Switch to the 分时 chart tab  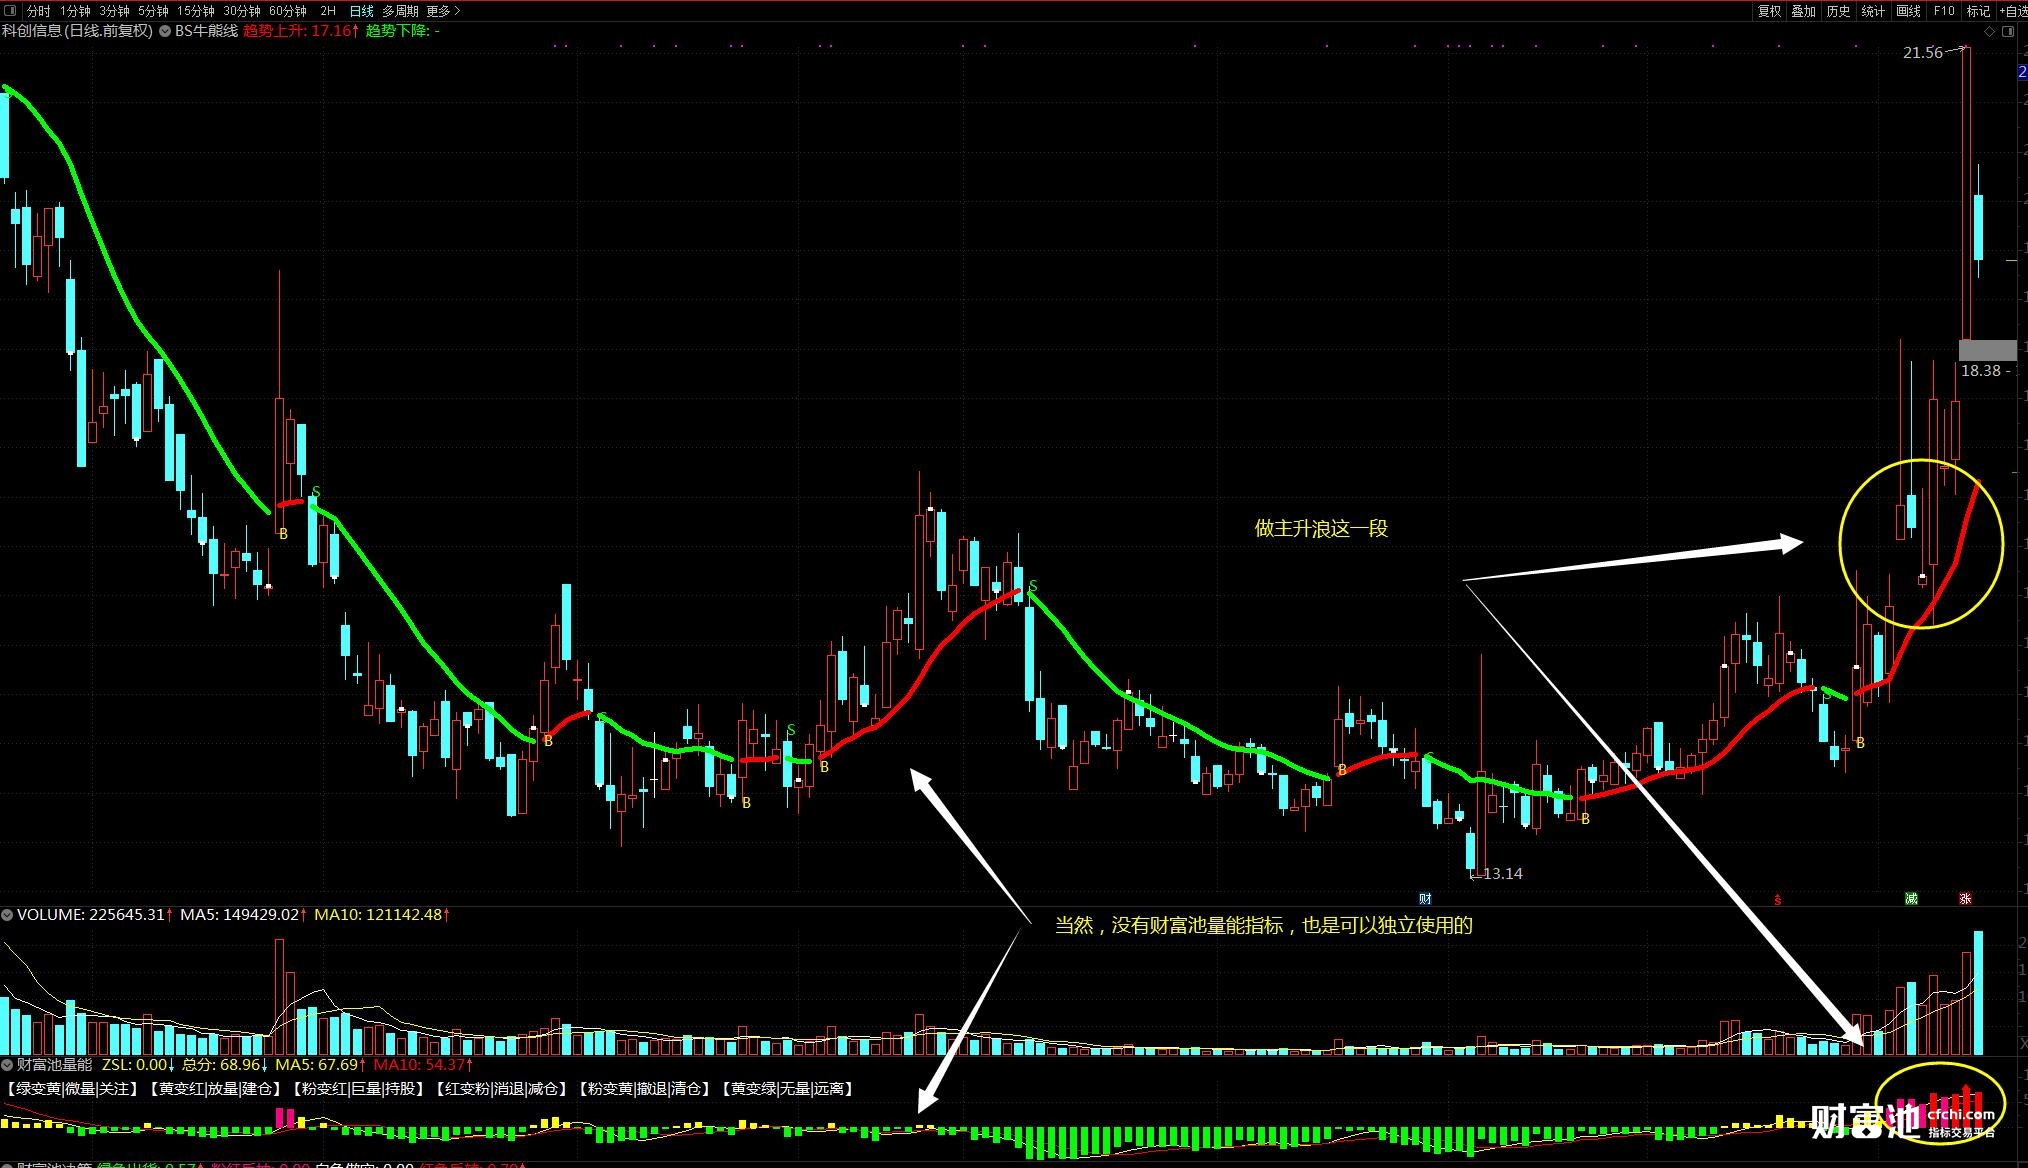pyautogui.click(x=38, y=11)
